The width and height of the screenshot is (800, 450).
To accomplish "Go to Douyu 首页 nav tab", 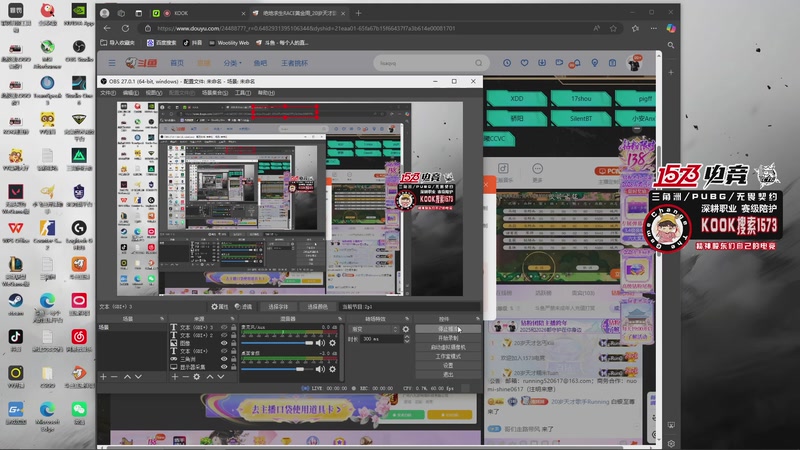I will click(177, 63).
